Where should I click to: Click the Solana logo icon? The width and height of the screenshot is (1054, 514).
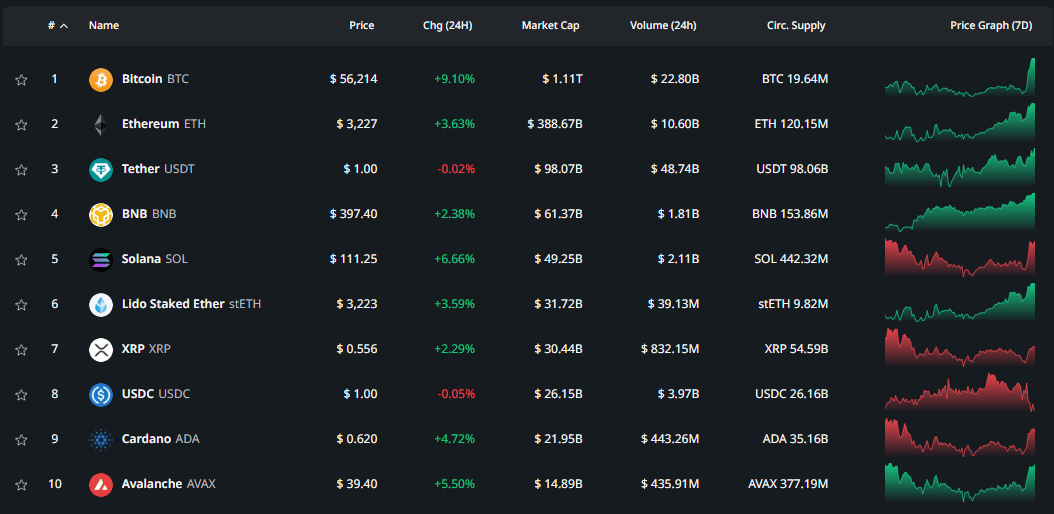pyautogui.click(x=101, y=259)
